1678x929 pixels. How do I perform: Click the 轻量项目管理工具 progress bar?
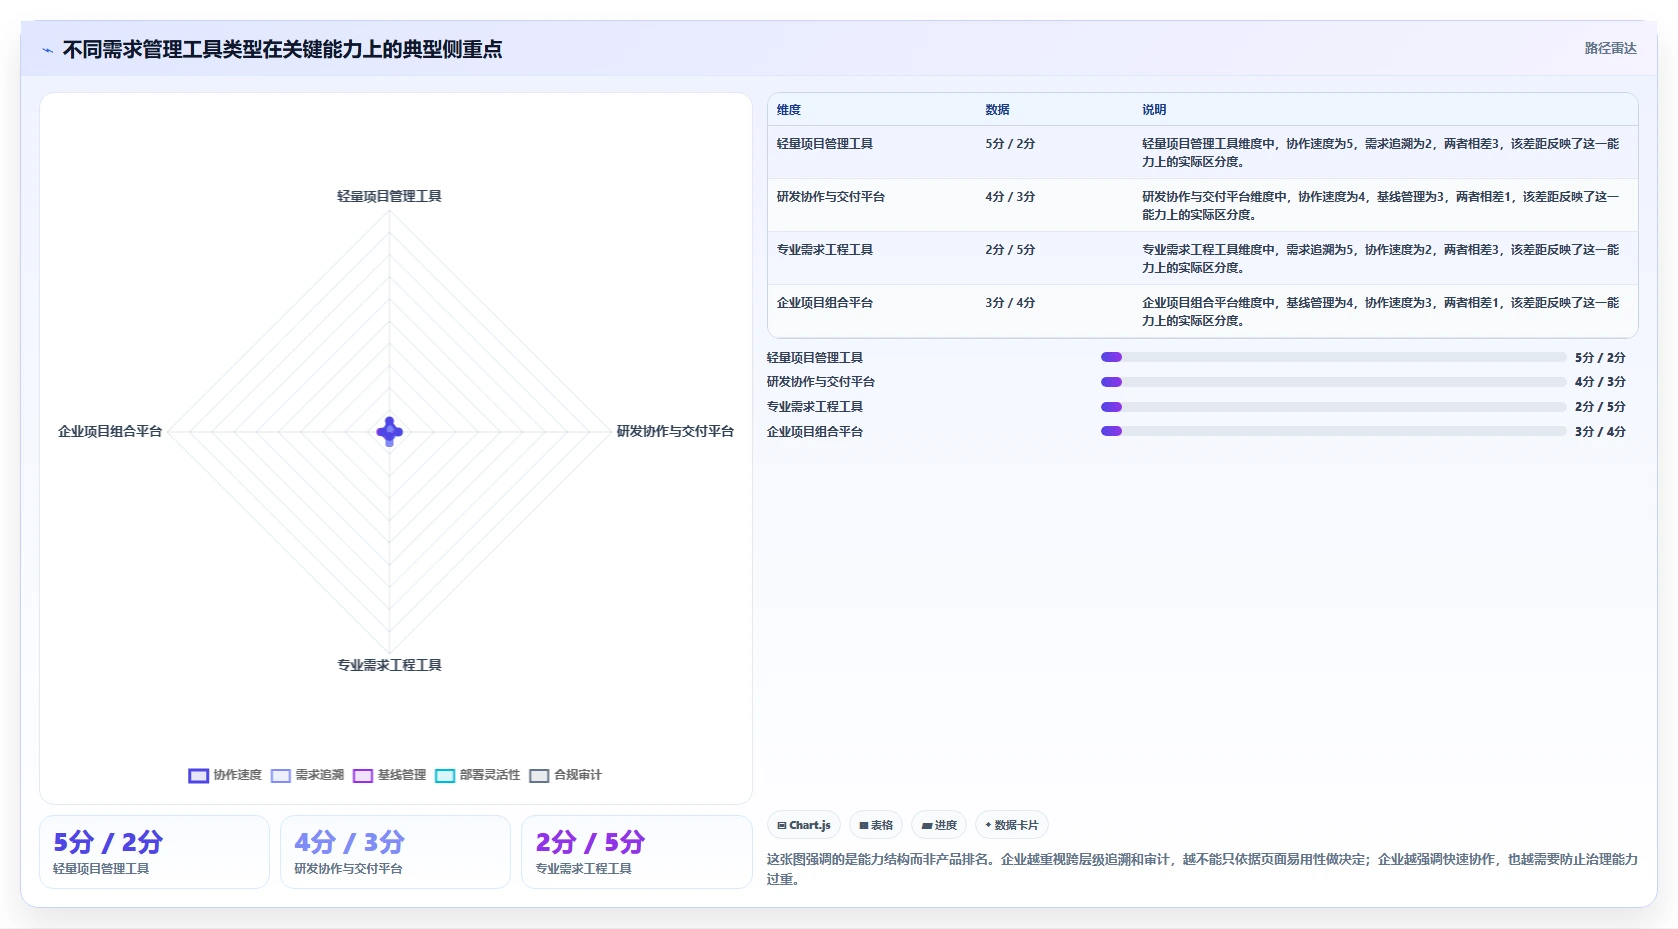coord(1333,357)
